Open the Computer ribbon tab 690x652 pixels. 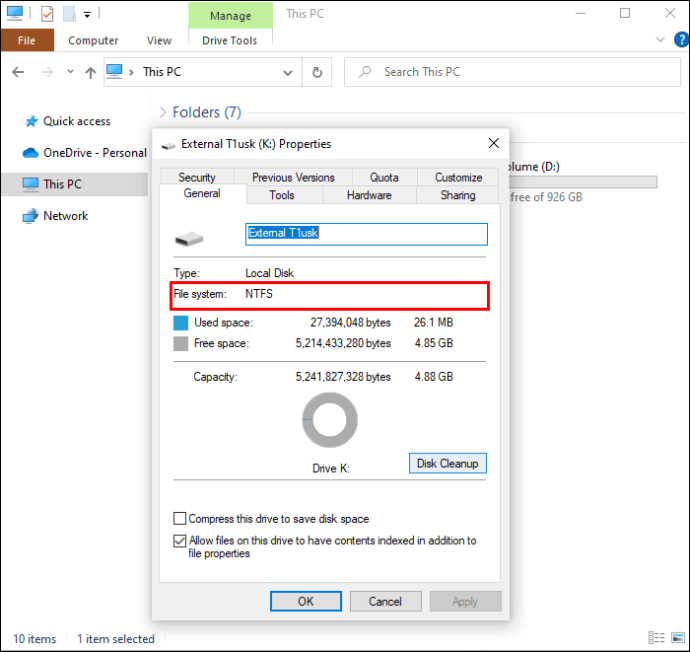point(93,40)
